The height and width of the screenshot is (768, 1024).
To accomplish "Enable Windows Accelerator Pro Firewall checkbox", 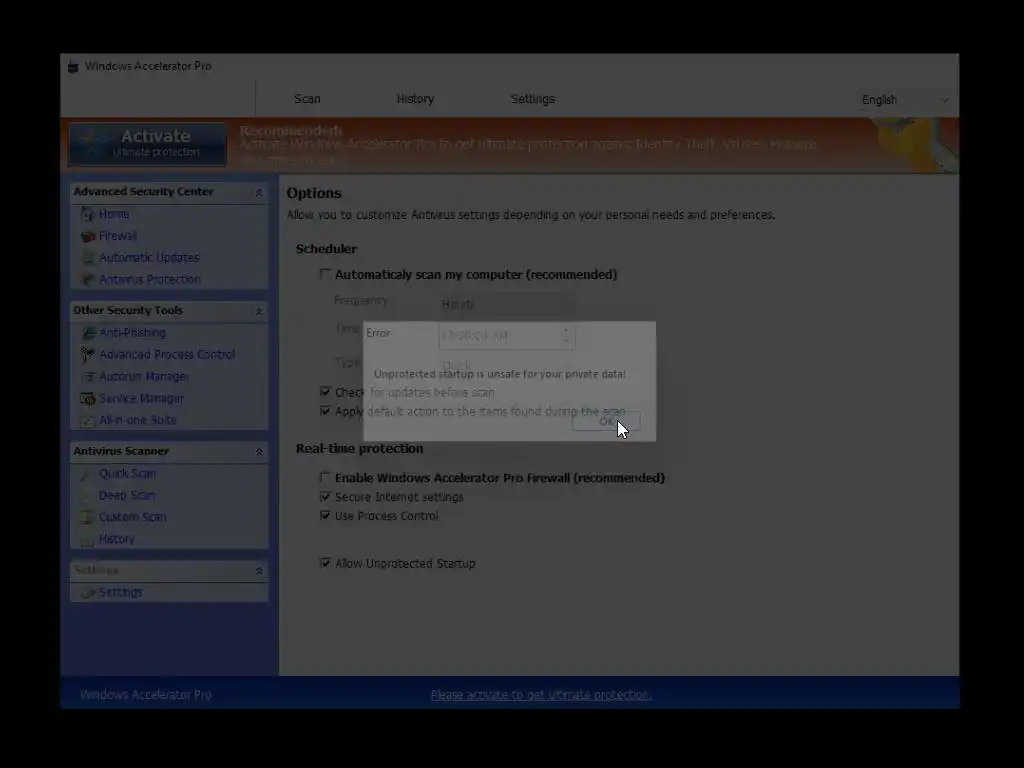I will (x=325, y=477).
